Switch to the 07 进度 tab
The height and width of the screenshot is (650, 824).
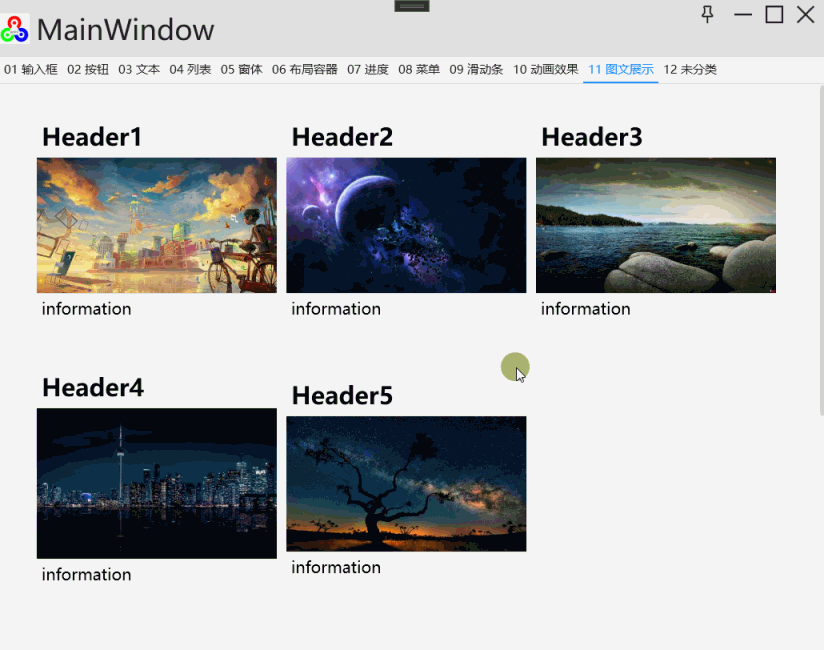(x=368, y=69)
